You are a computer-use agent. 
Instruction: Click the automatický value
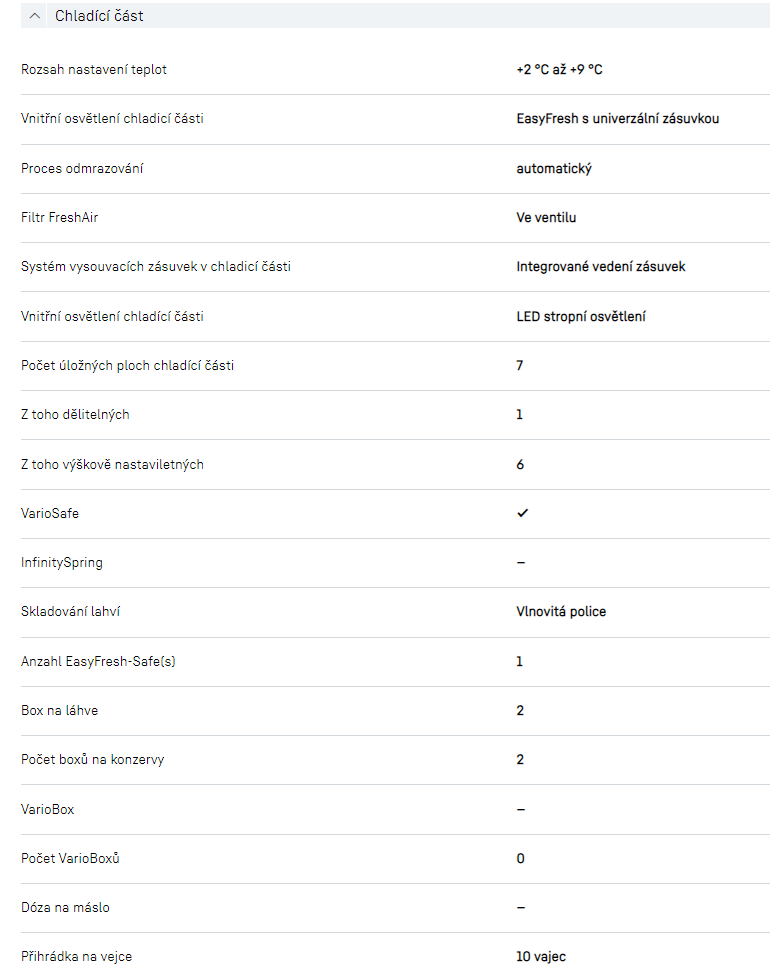point(554,168)
